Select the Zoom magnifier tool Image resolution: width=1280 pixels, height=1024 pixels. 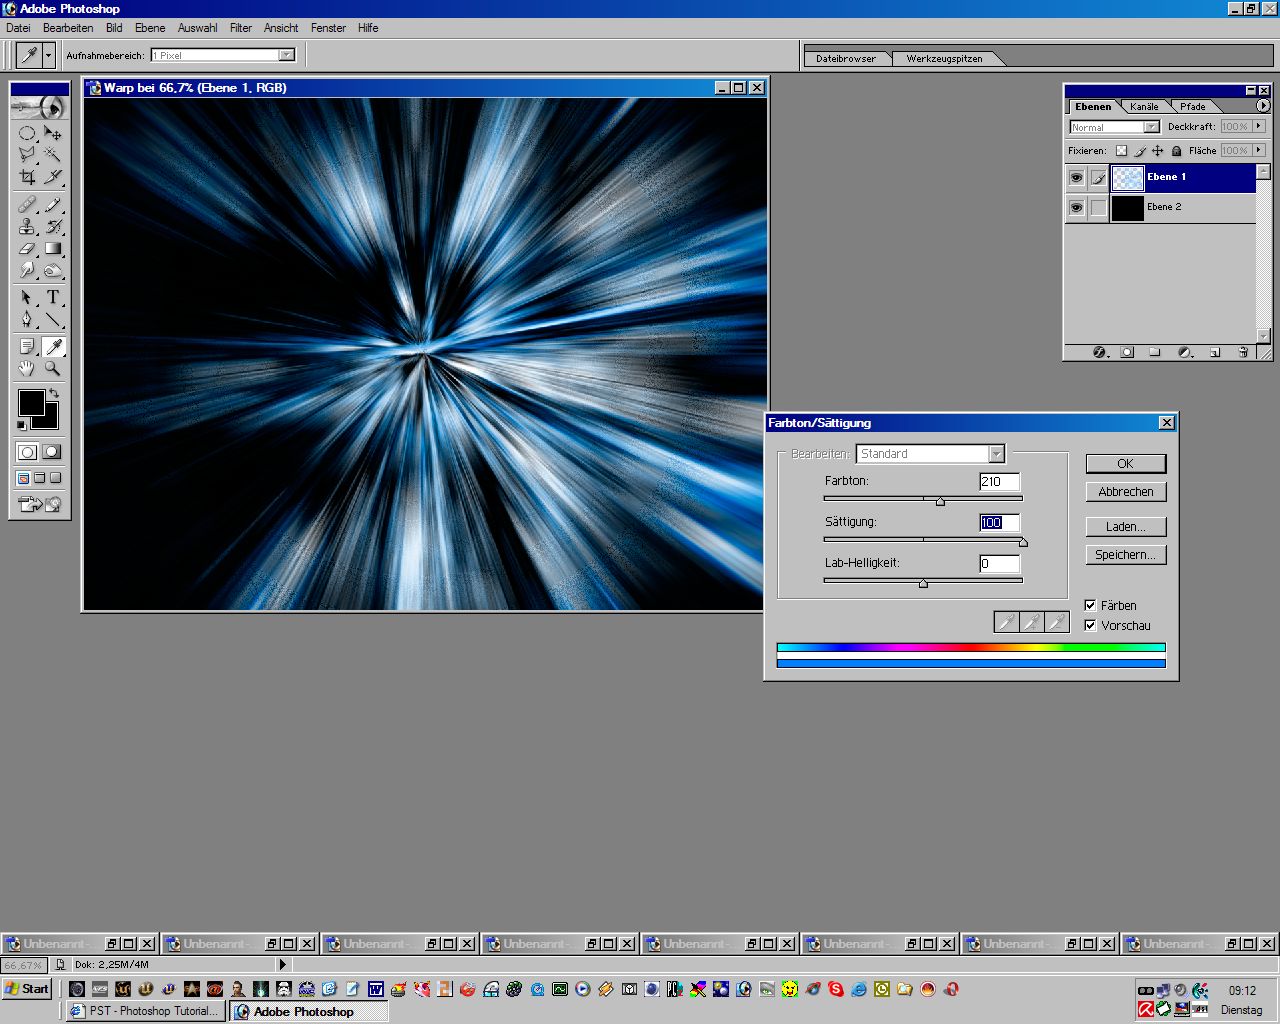point(53,369)
